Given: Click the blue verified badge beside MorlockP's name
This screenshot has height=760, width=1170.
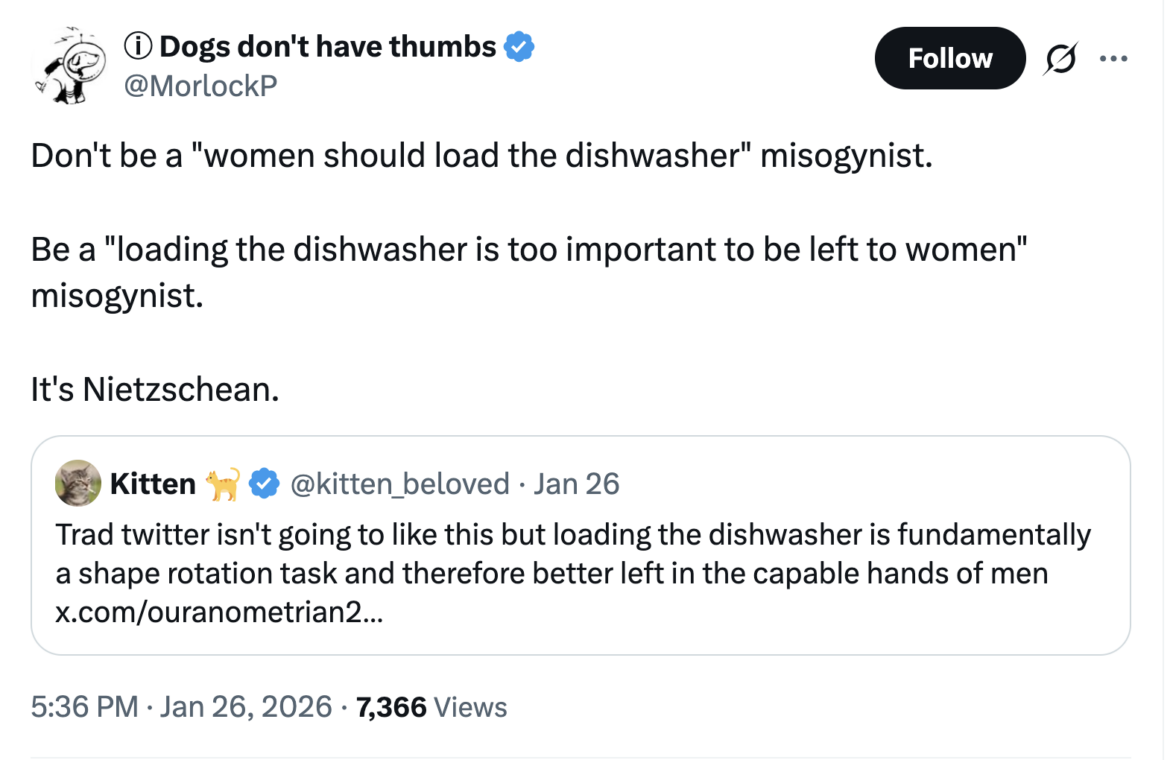Looking at the screenshot, I should [x=519, y=46].
